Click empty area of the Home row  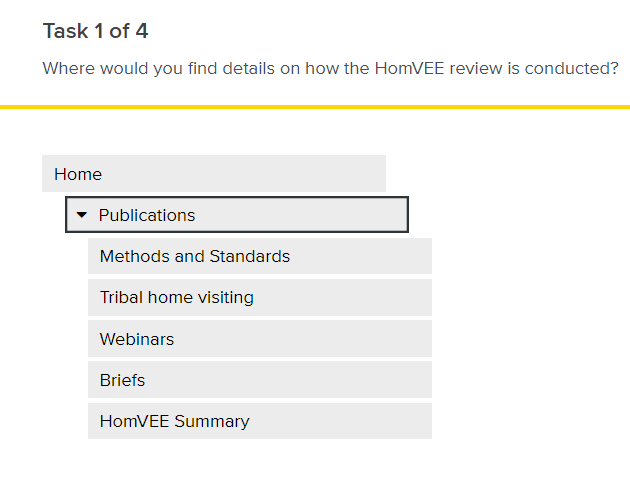coord(280,174)
